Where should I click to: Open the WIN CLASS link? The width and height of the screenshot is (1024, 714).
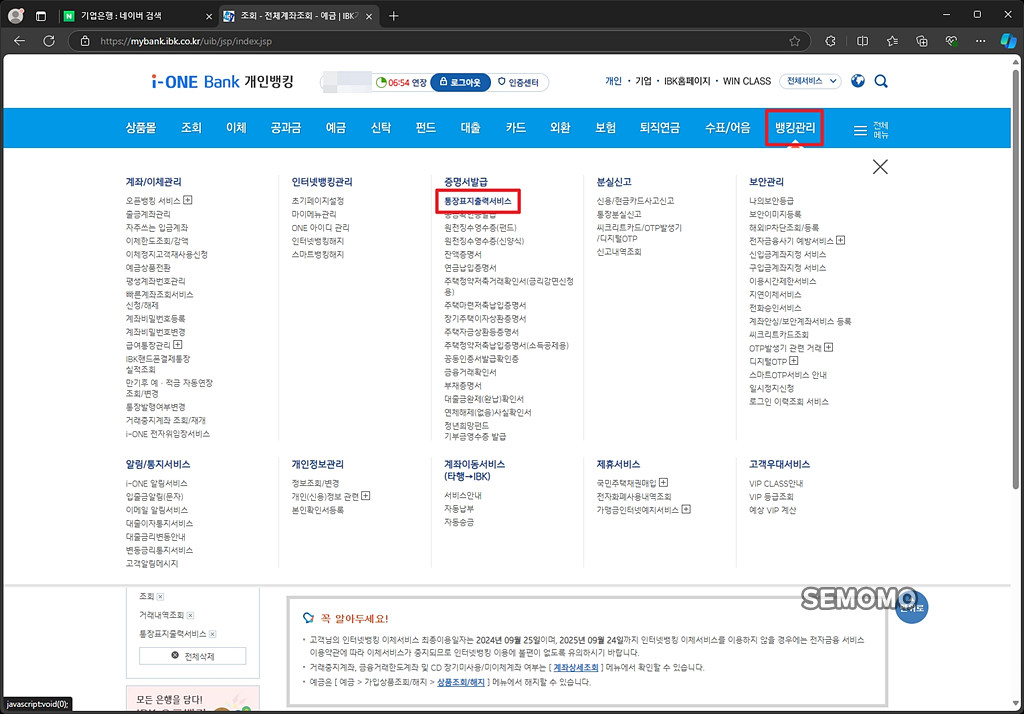click(746, 81)
